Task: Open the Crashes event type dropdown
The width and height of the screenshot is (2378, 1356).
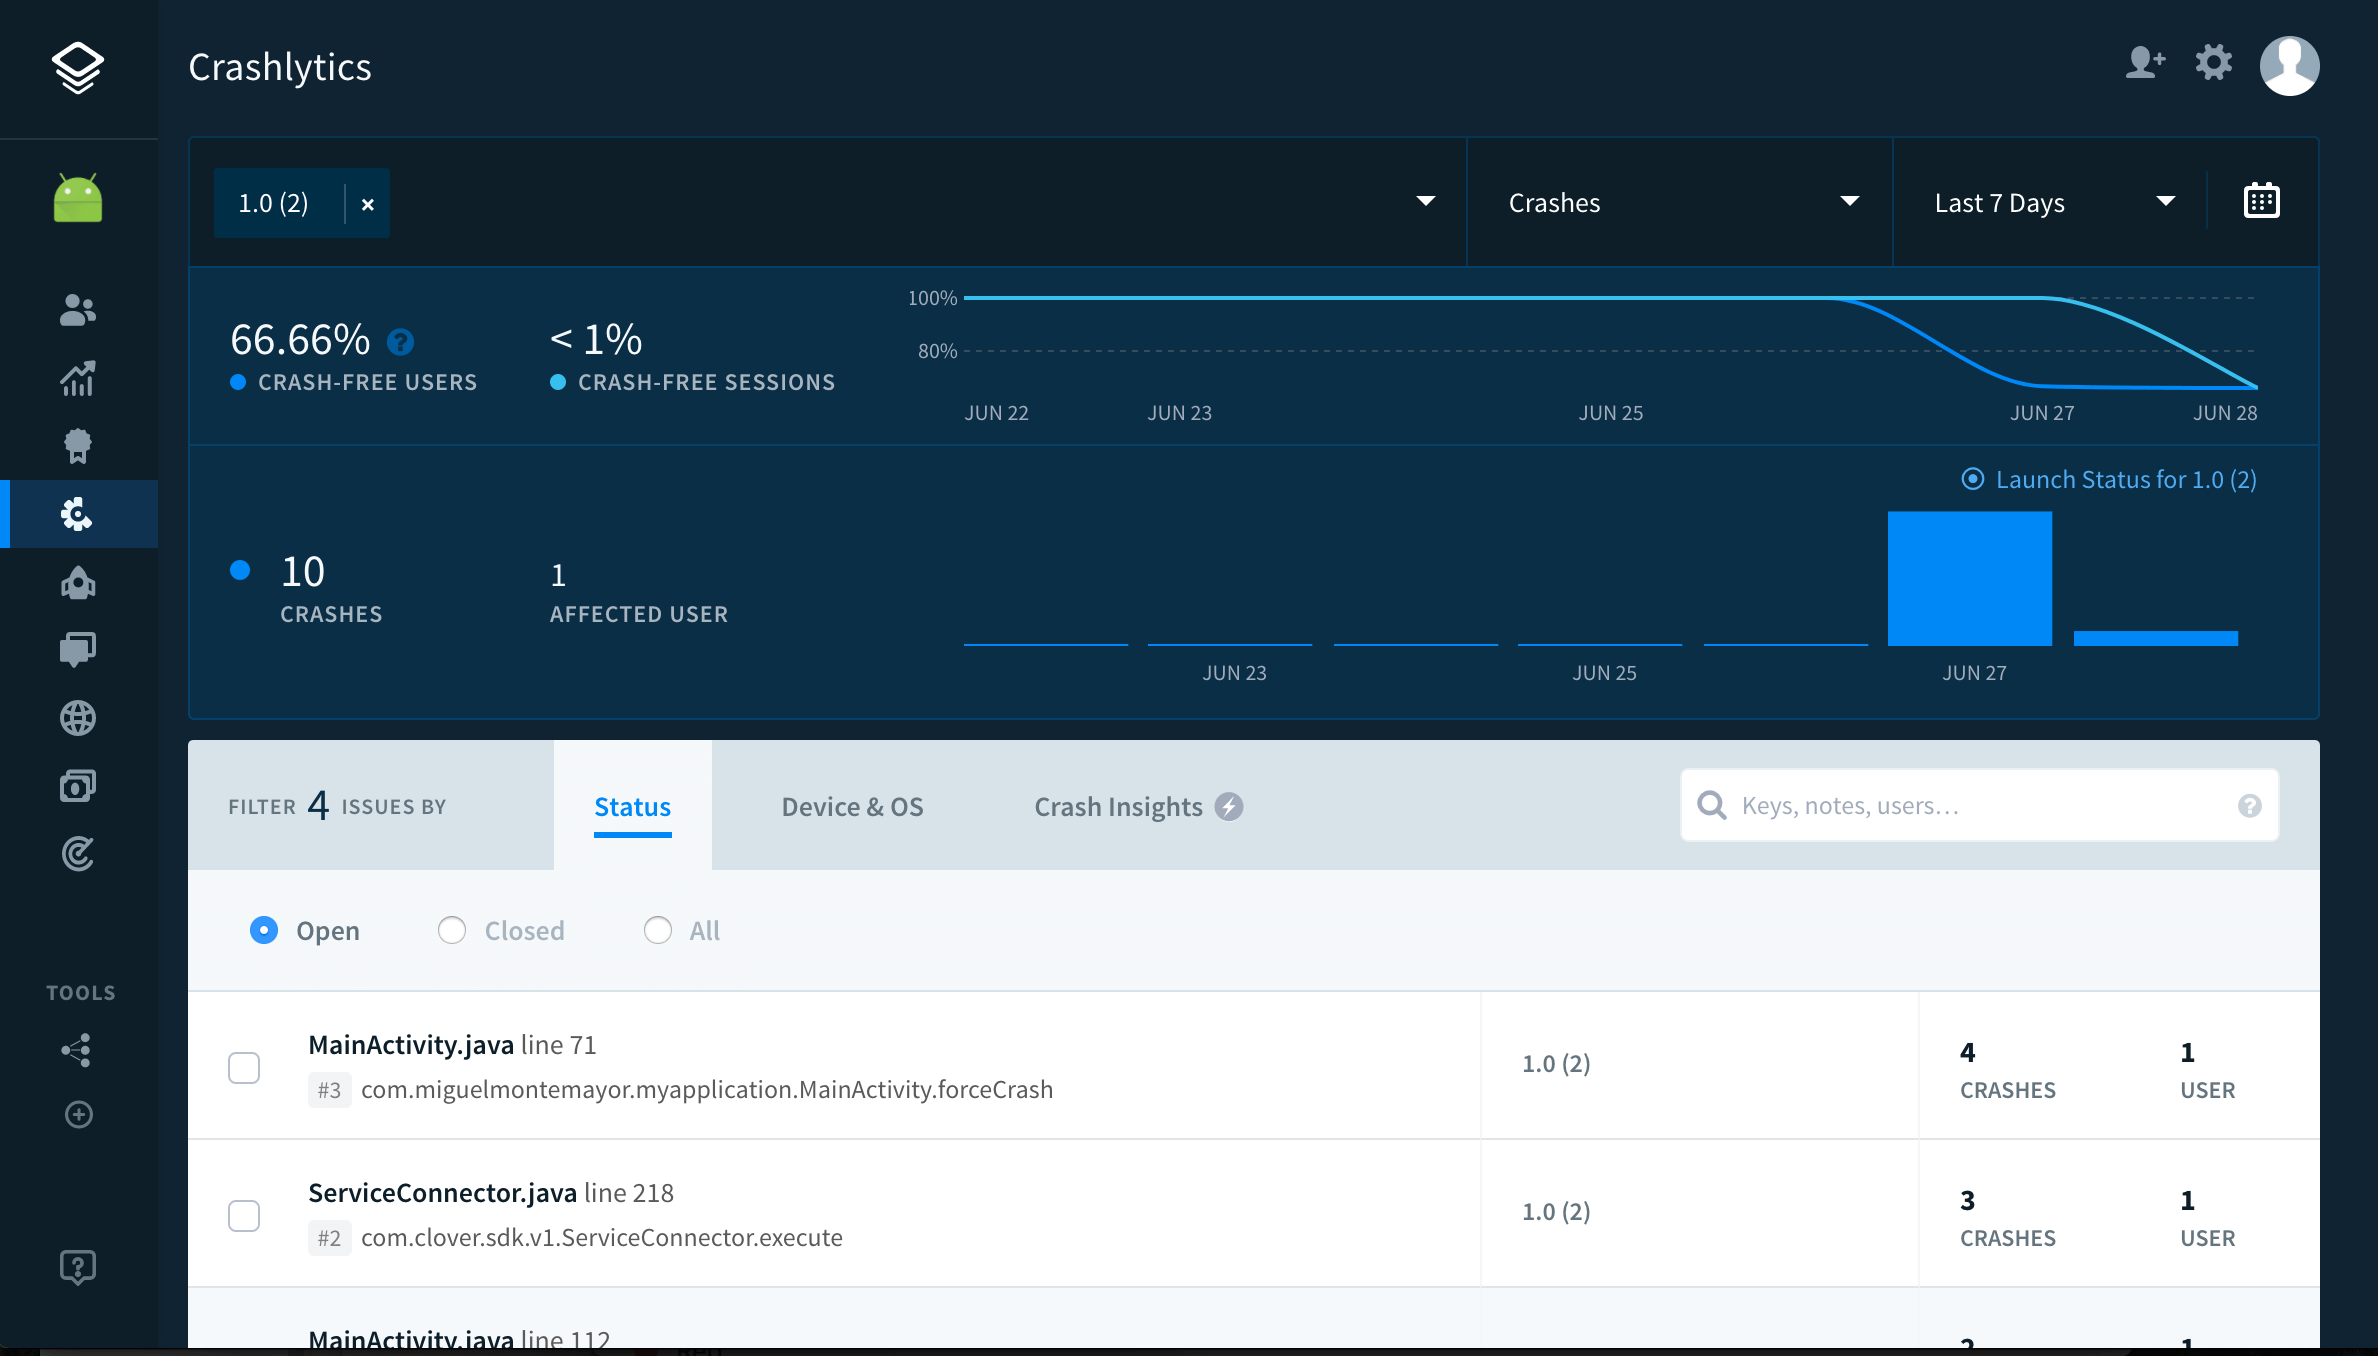Action: tap(1680, 202)
